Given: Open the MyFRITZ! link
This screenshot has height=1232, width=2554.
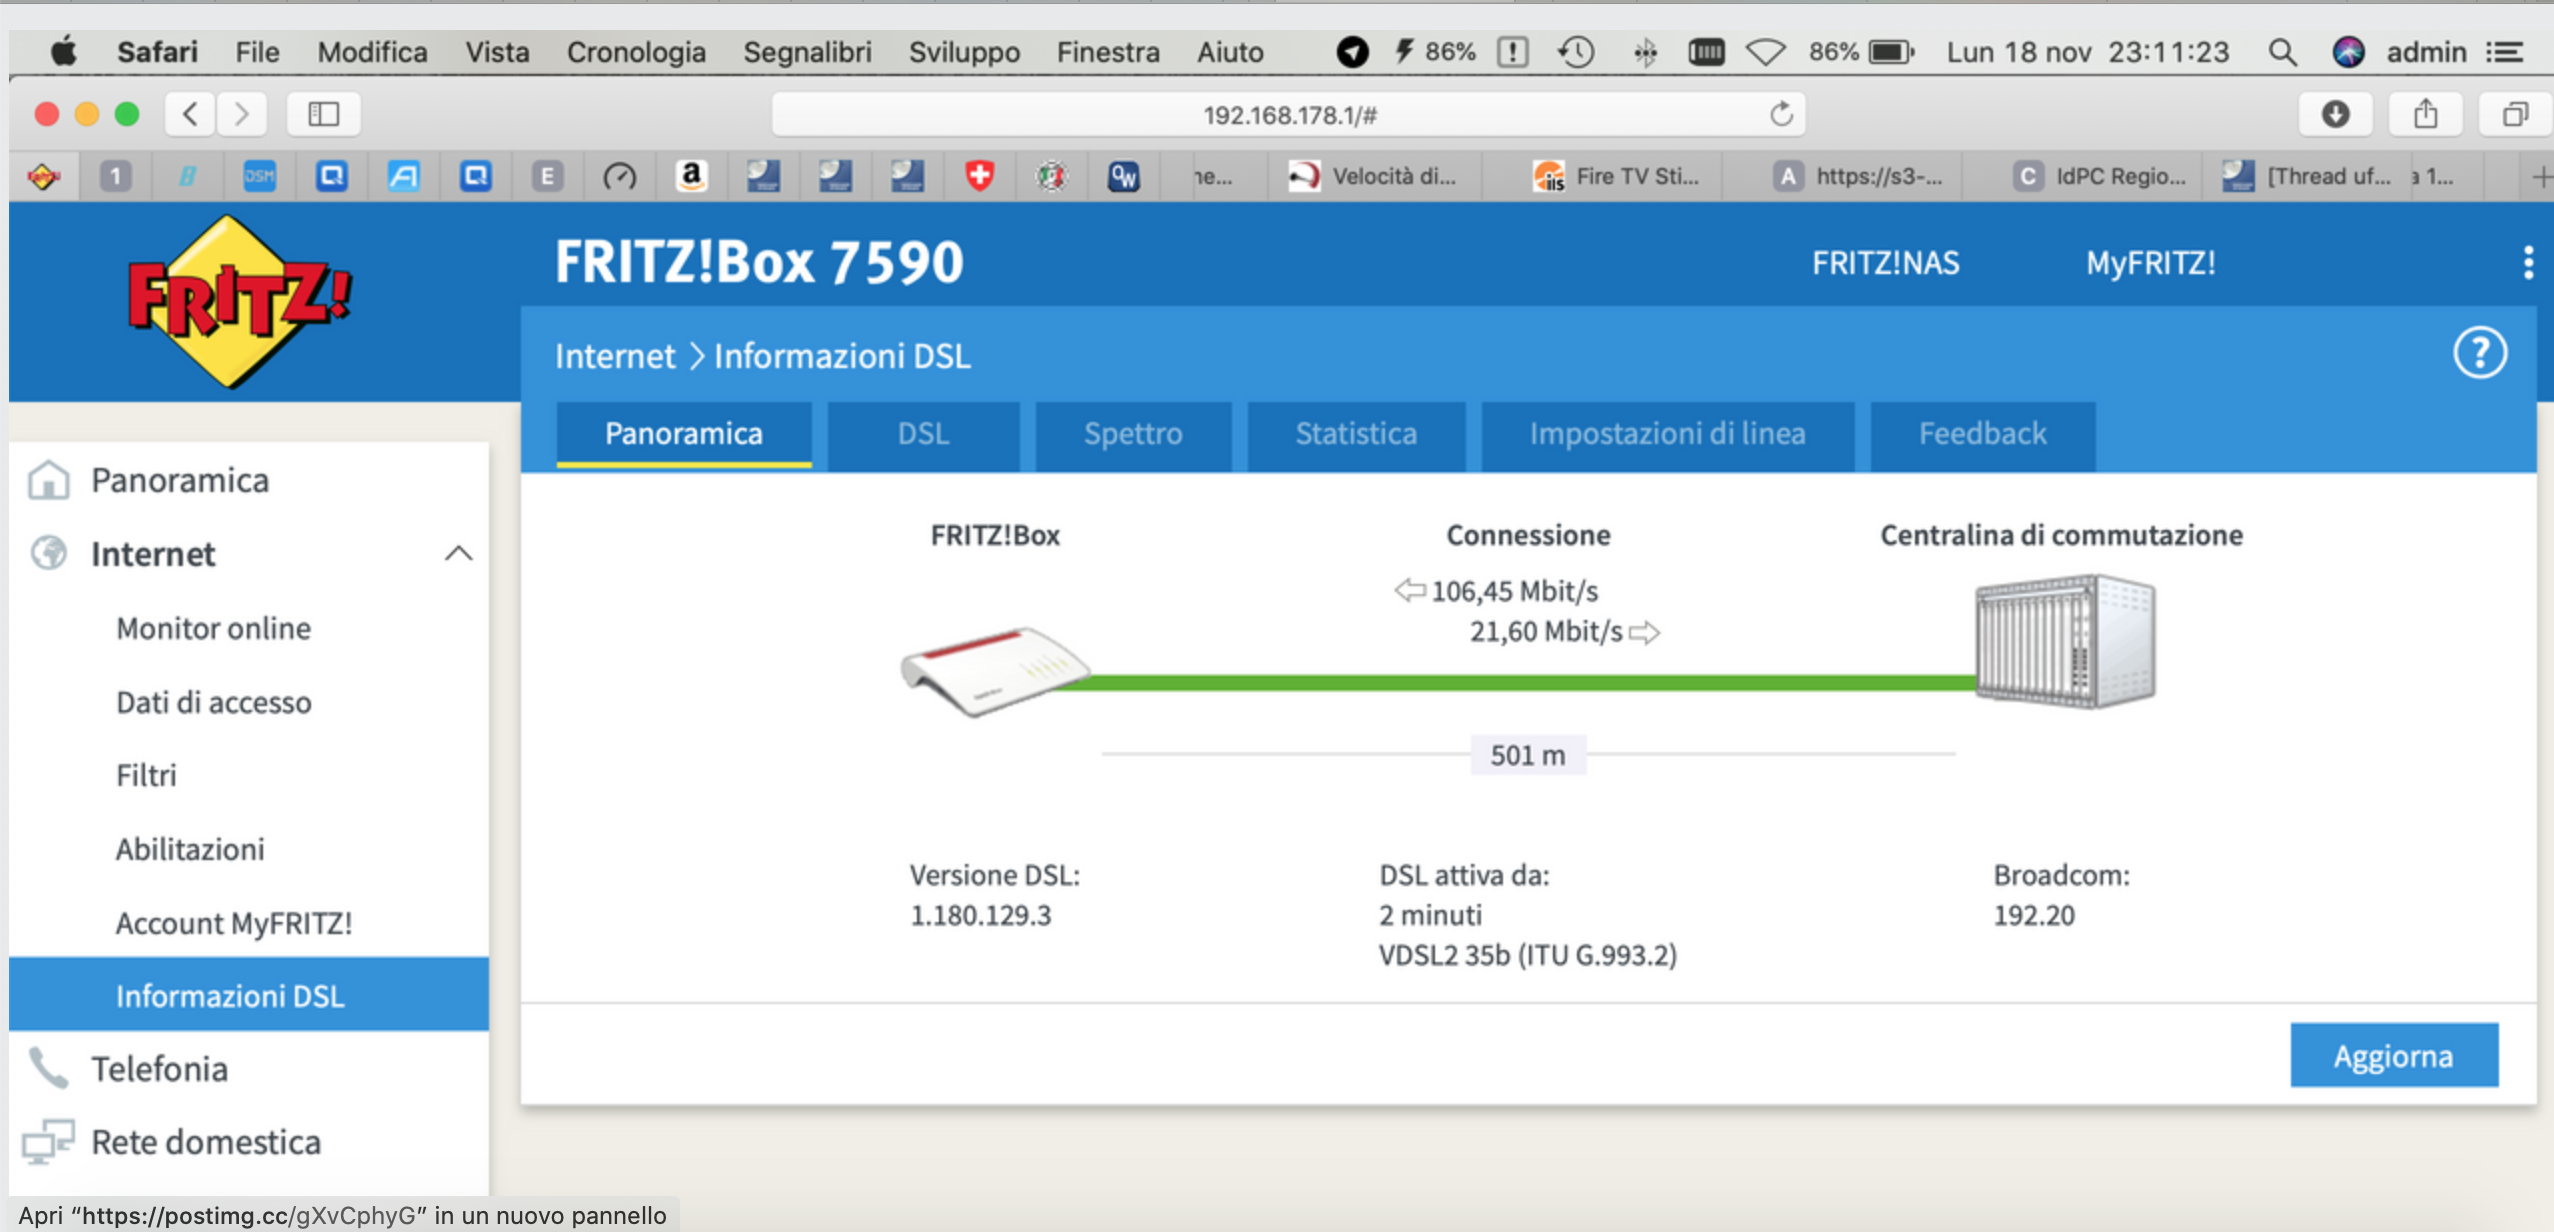Looking at the screenshot, I should coord(2150,263).
